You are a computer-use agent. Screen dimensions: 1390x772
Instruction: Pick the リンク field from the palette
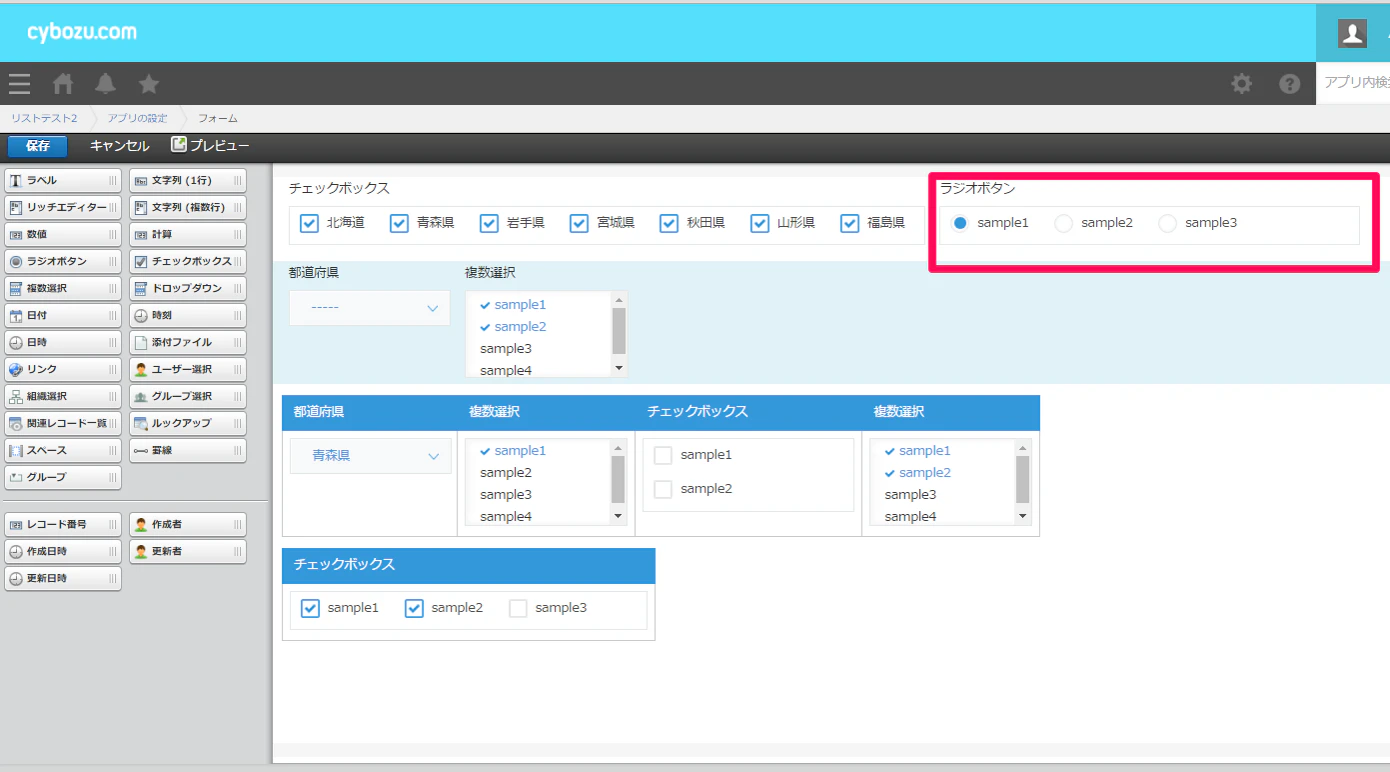point(63,369)
